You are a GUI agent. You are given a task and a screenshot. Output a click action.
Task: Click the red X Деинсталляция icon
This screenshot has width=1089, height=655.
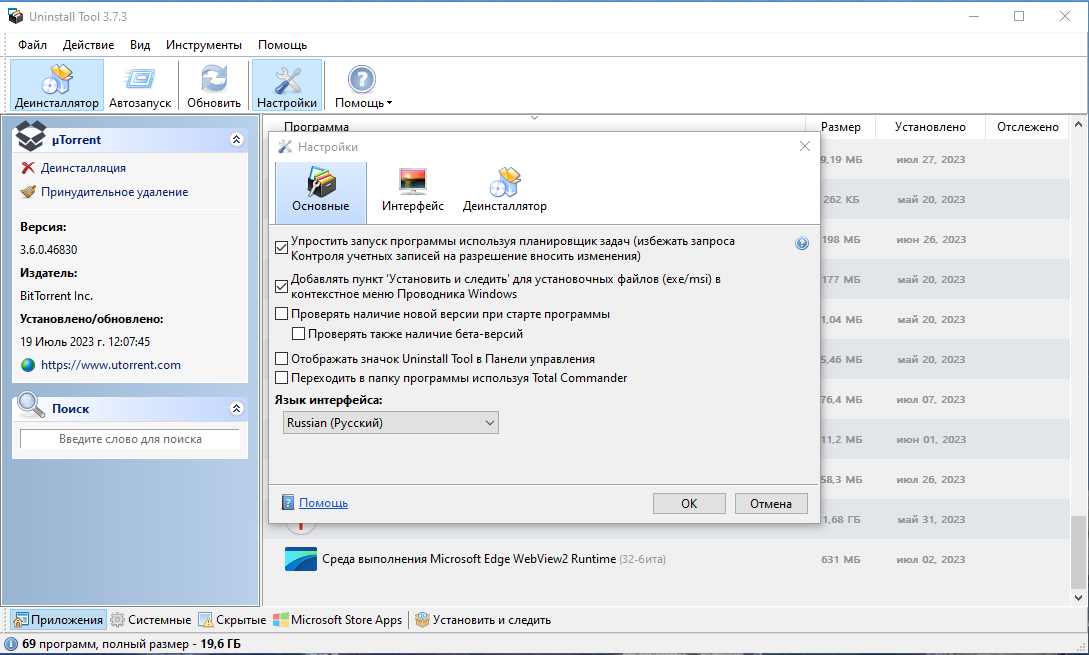tap(28, 168)
